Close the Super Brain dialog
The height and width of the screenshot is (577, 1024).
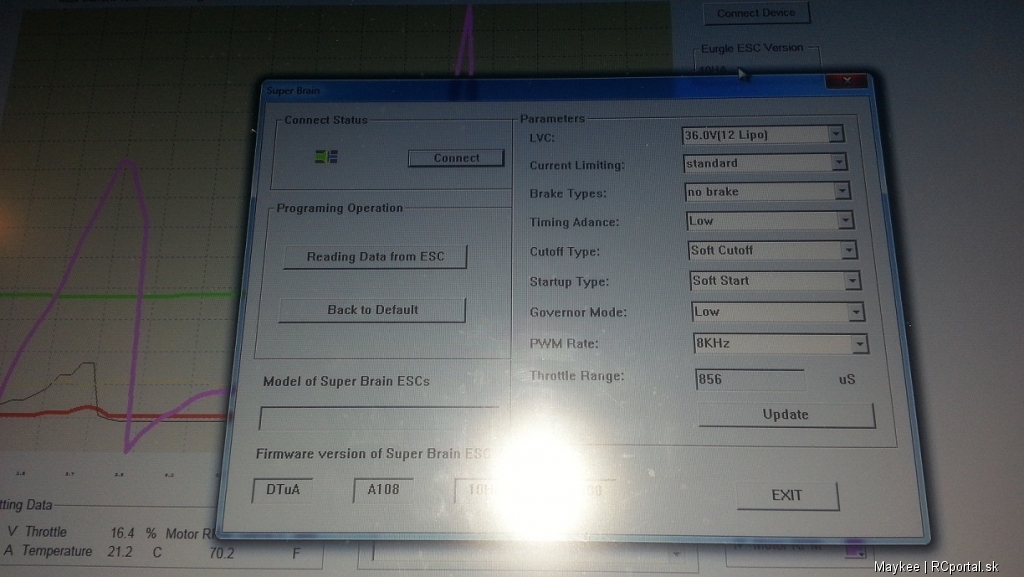point(847,80)
